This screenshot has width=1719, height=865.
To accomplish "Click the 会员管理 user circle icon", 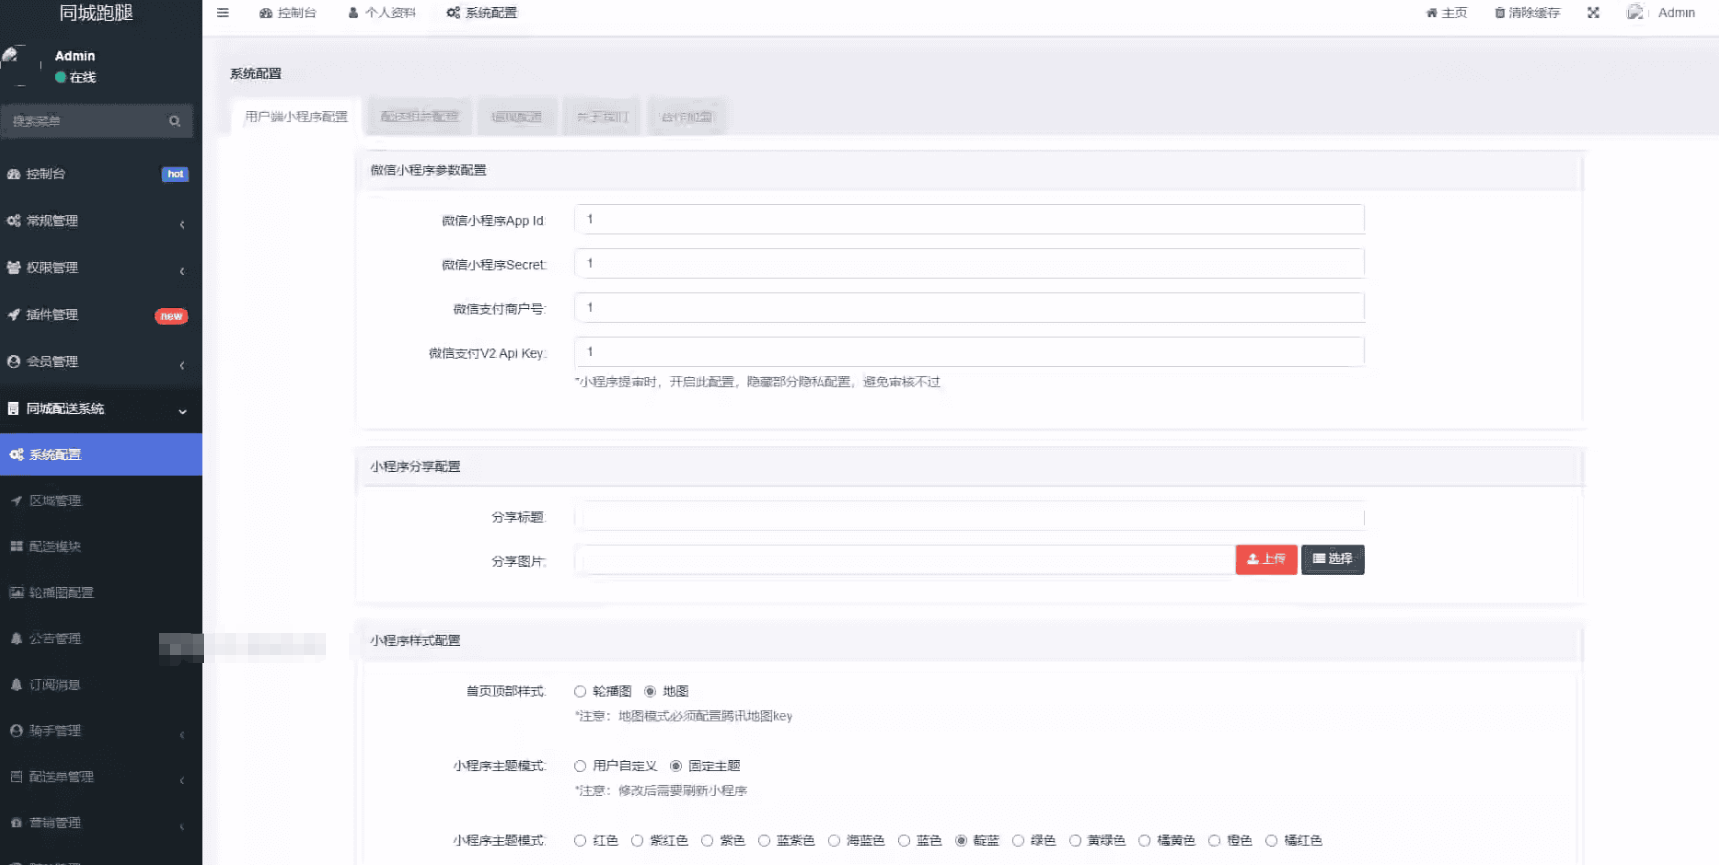I will 14,362.
